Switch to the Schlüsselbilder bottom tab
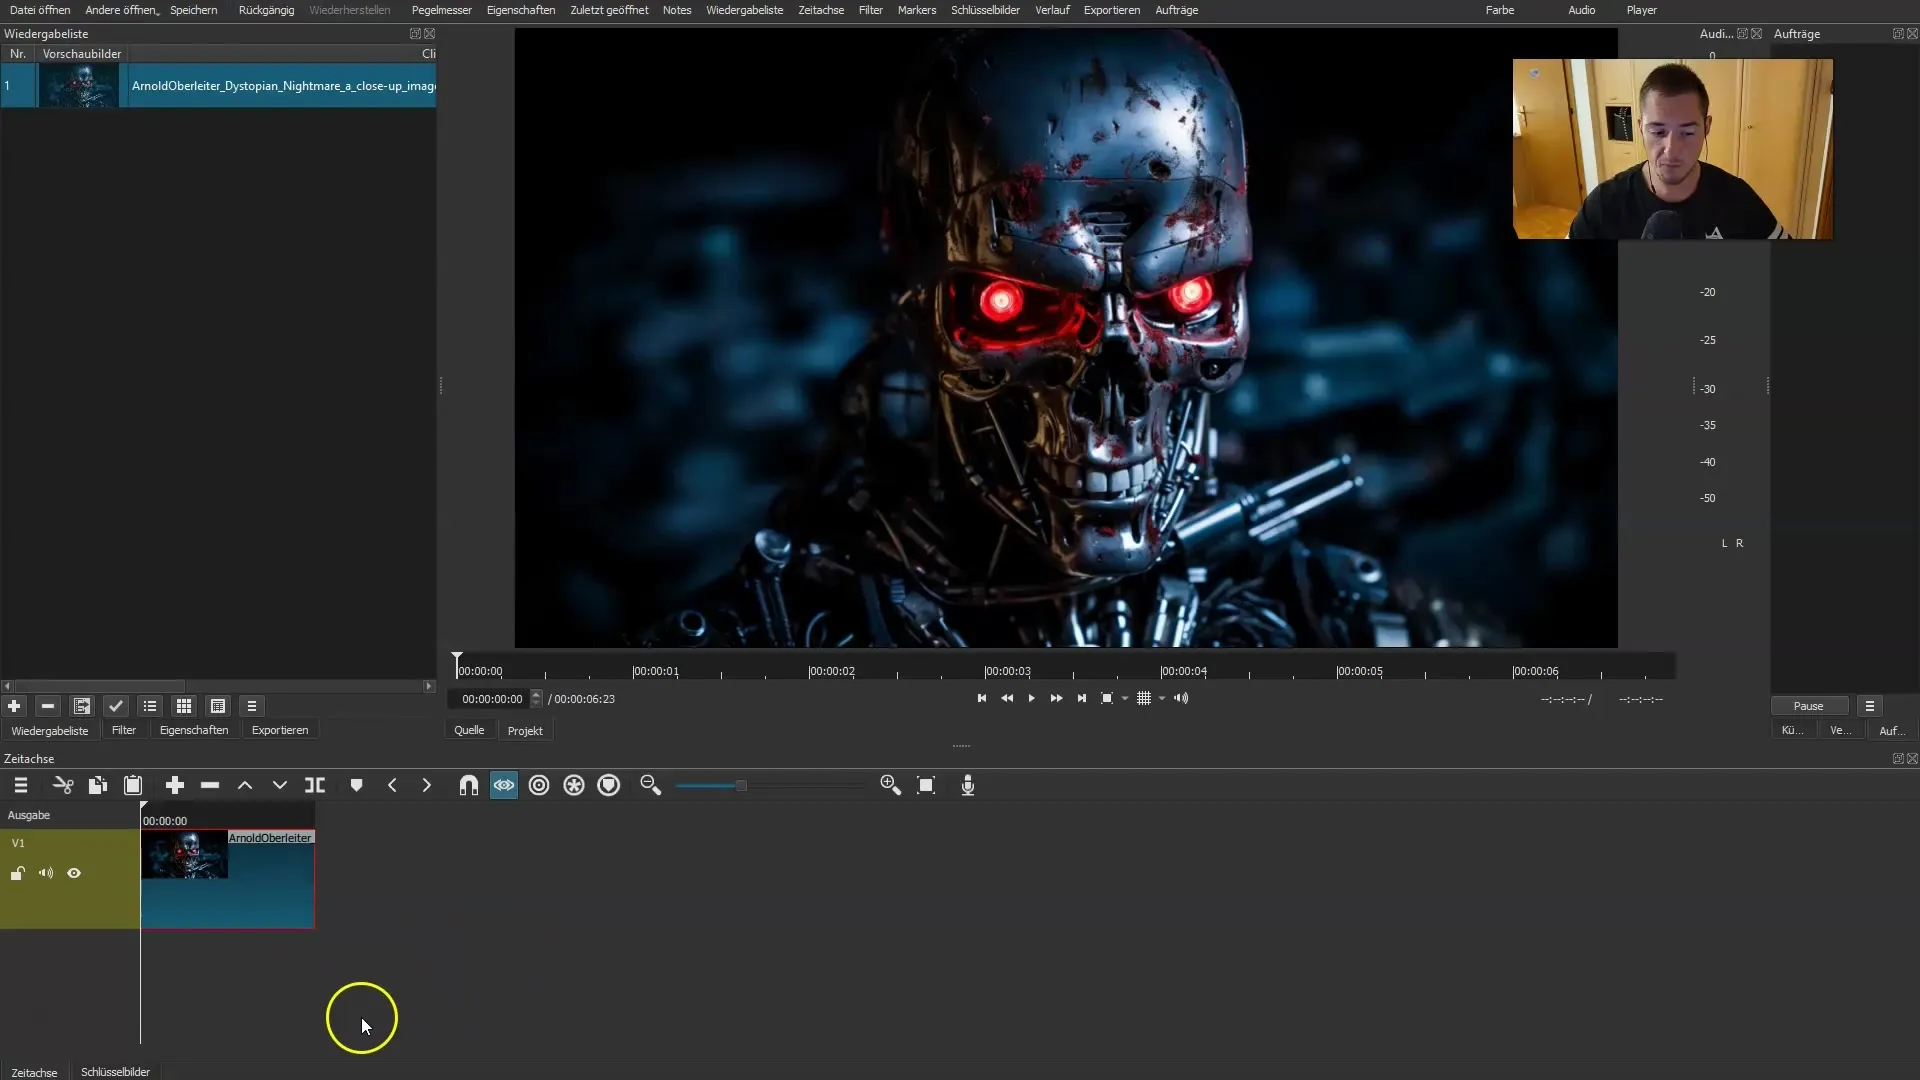 coord(115,1072)
